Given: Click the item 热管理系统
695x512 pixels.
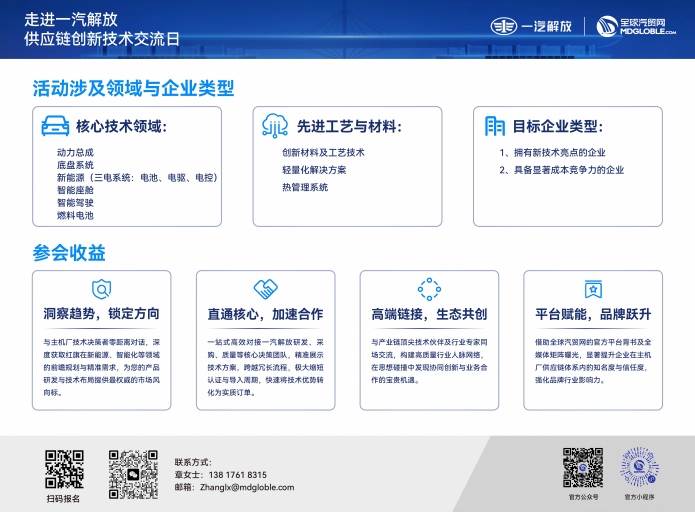Looking at the screenshot, I should point(305,187).
